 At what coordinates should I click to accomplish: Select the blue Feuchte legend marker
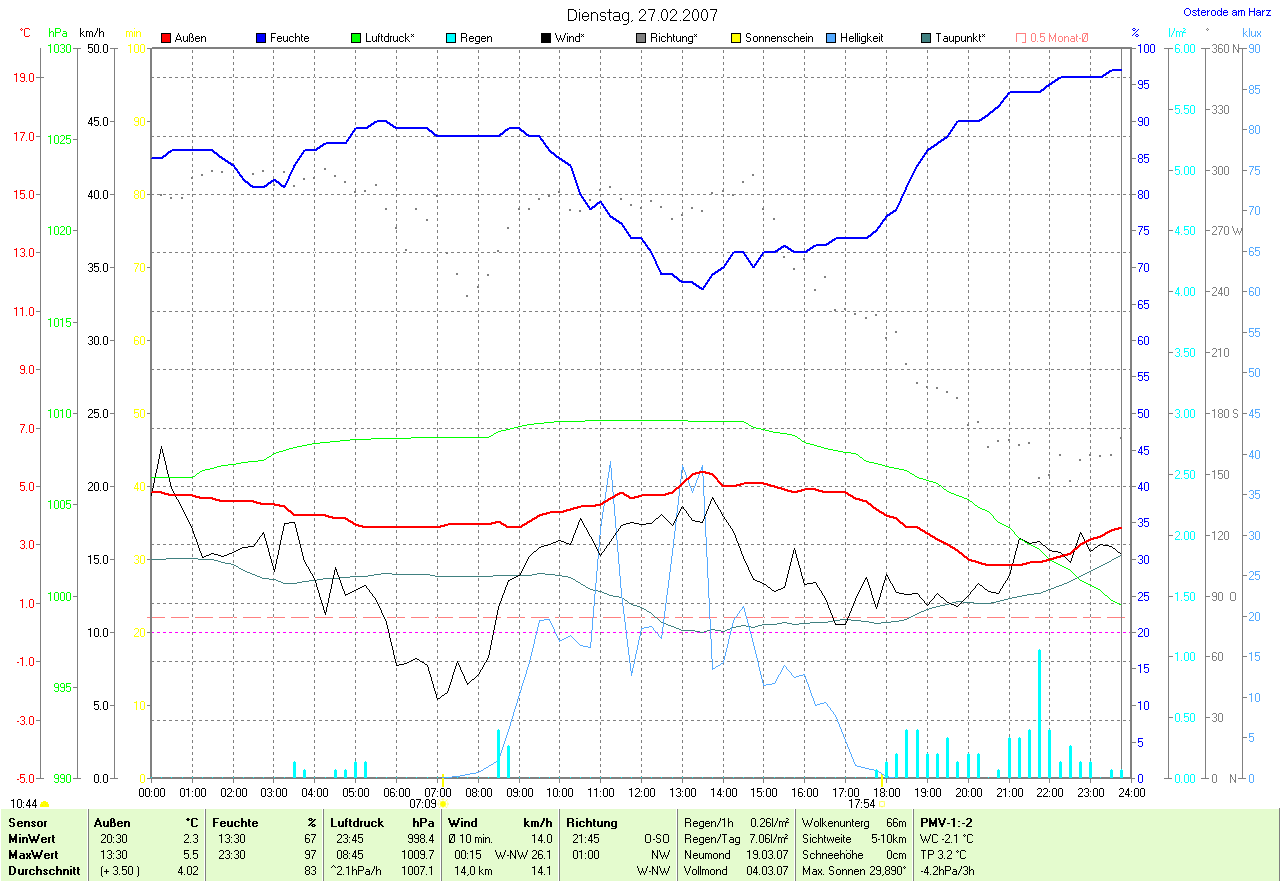coord(261,38)
